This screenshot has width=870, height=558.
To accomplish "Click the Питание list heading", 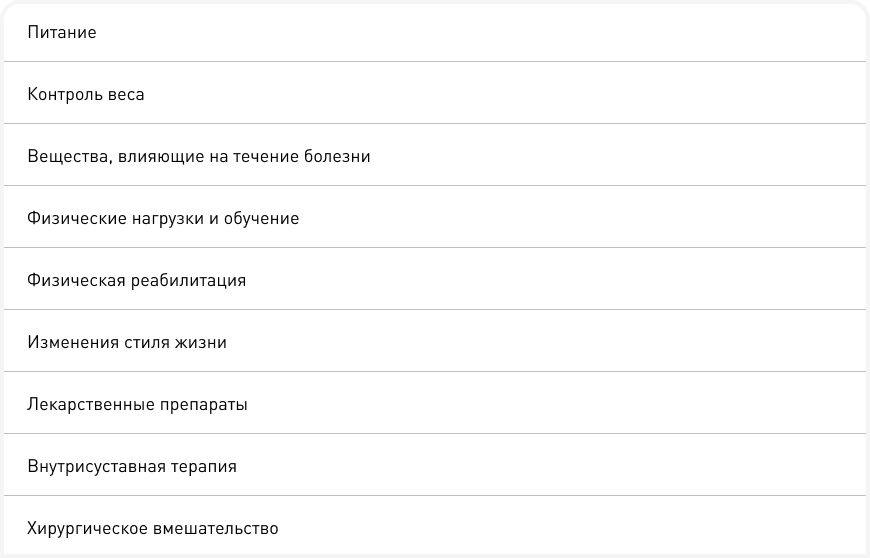I will (62, 33).
